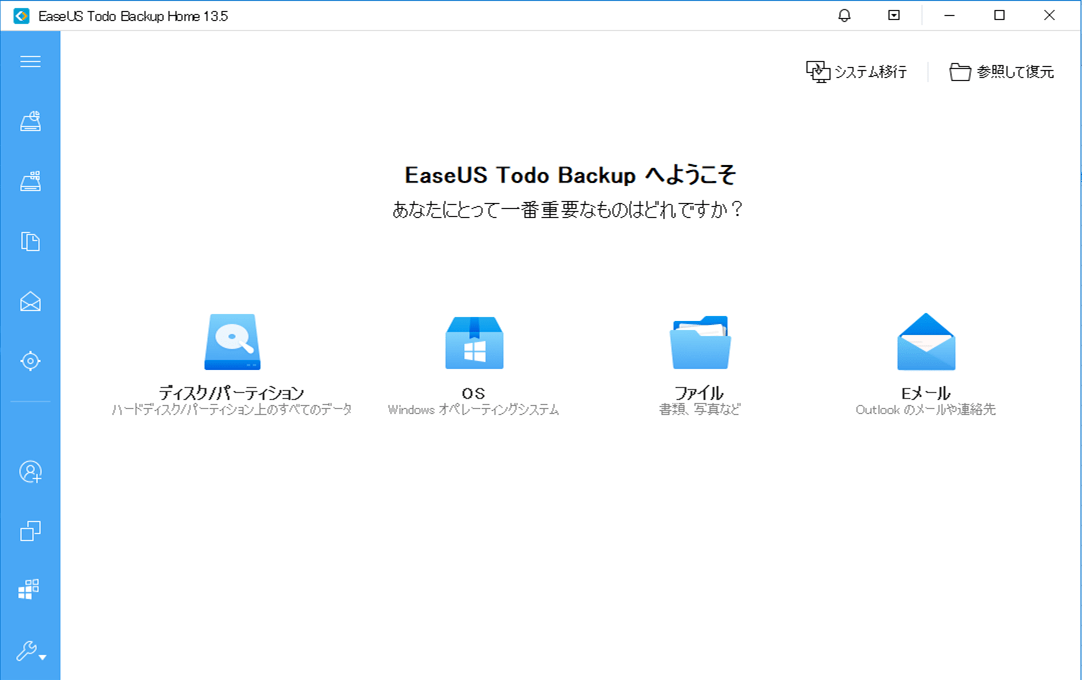This screenshot has height=680, width=1082.
Task: Maximize the EaseUS Todo Backup window
Action: pos(999,16)
